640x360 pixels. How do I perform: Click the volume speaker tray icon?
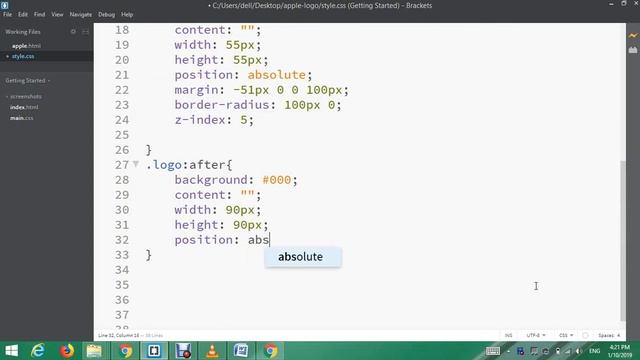pos(579,351)
